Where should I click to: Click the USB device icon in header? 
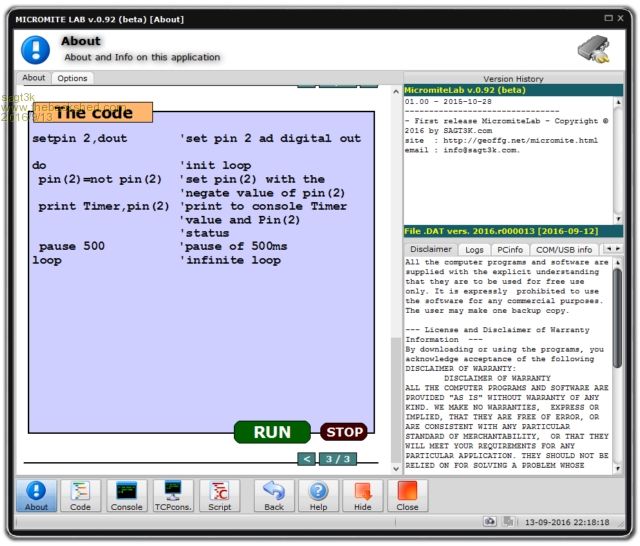[x=595, y=49]
